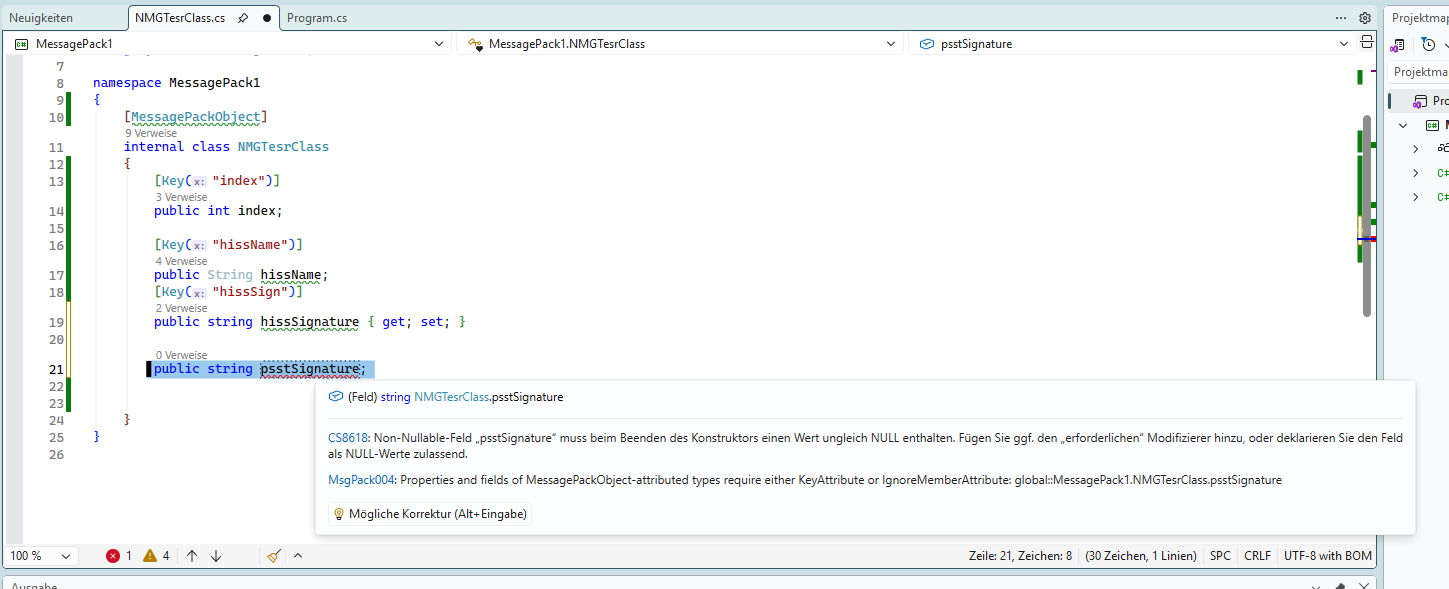Image resolution: width=1449 pixels, height=589 pixels.
Task: Run code cleanup broom icon
Action: 274,556
